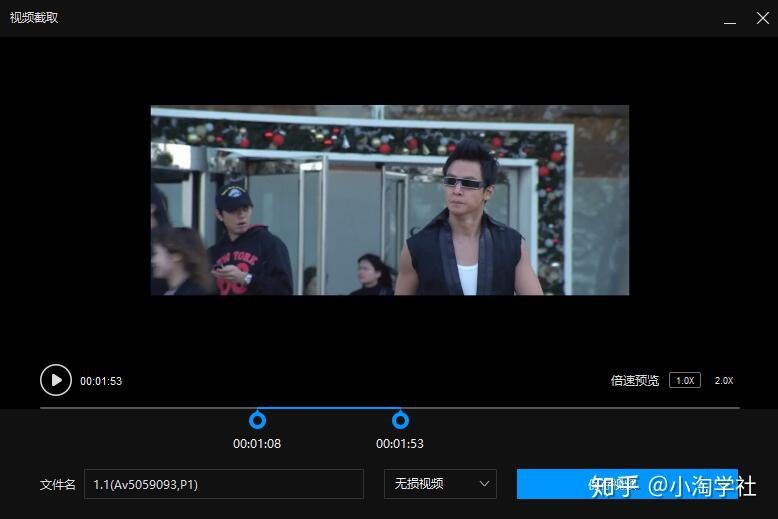
Task: Click the blue selected range on timeline
Action: coord(328,408)
